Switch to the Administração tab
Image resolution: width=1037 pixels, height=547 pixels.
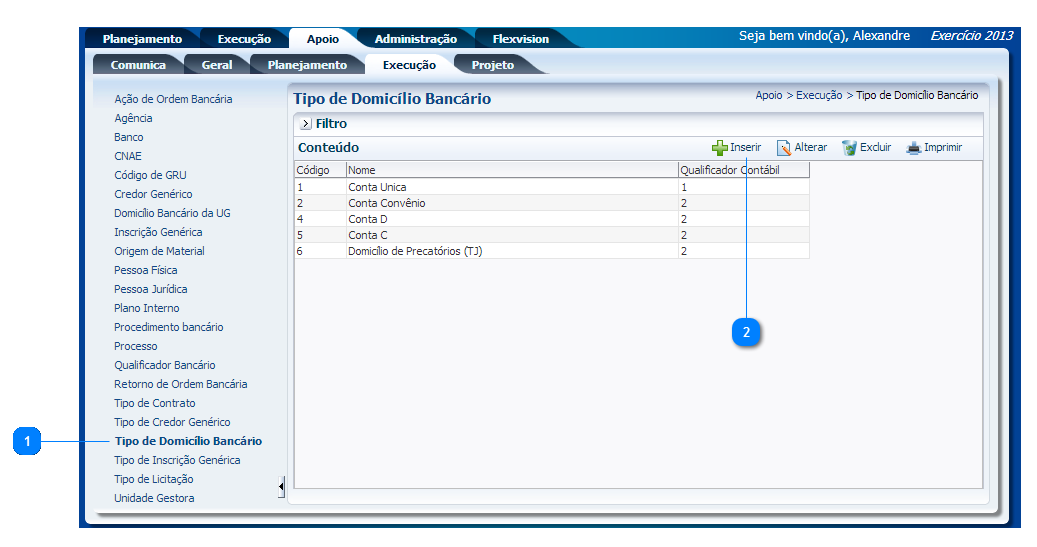[415, 39]
